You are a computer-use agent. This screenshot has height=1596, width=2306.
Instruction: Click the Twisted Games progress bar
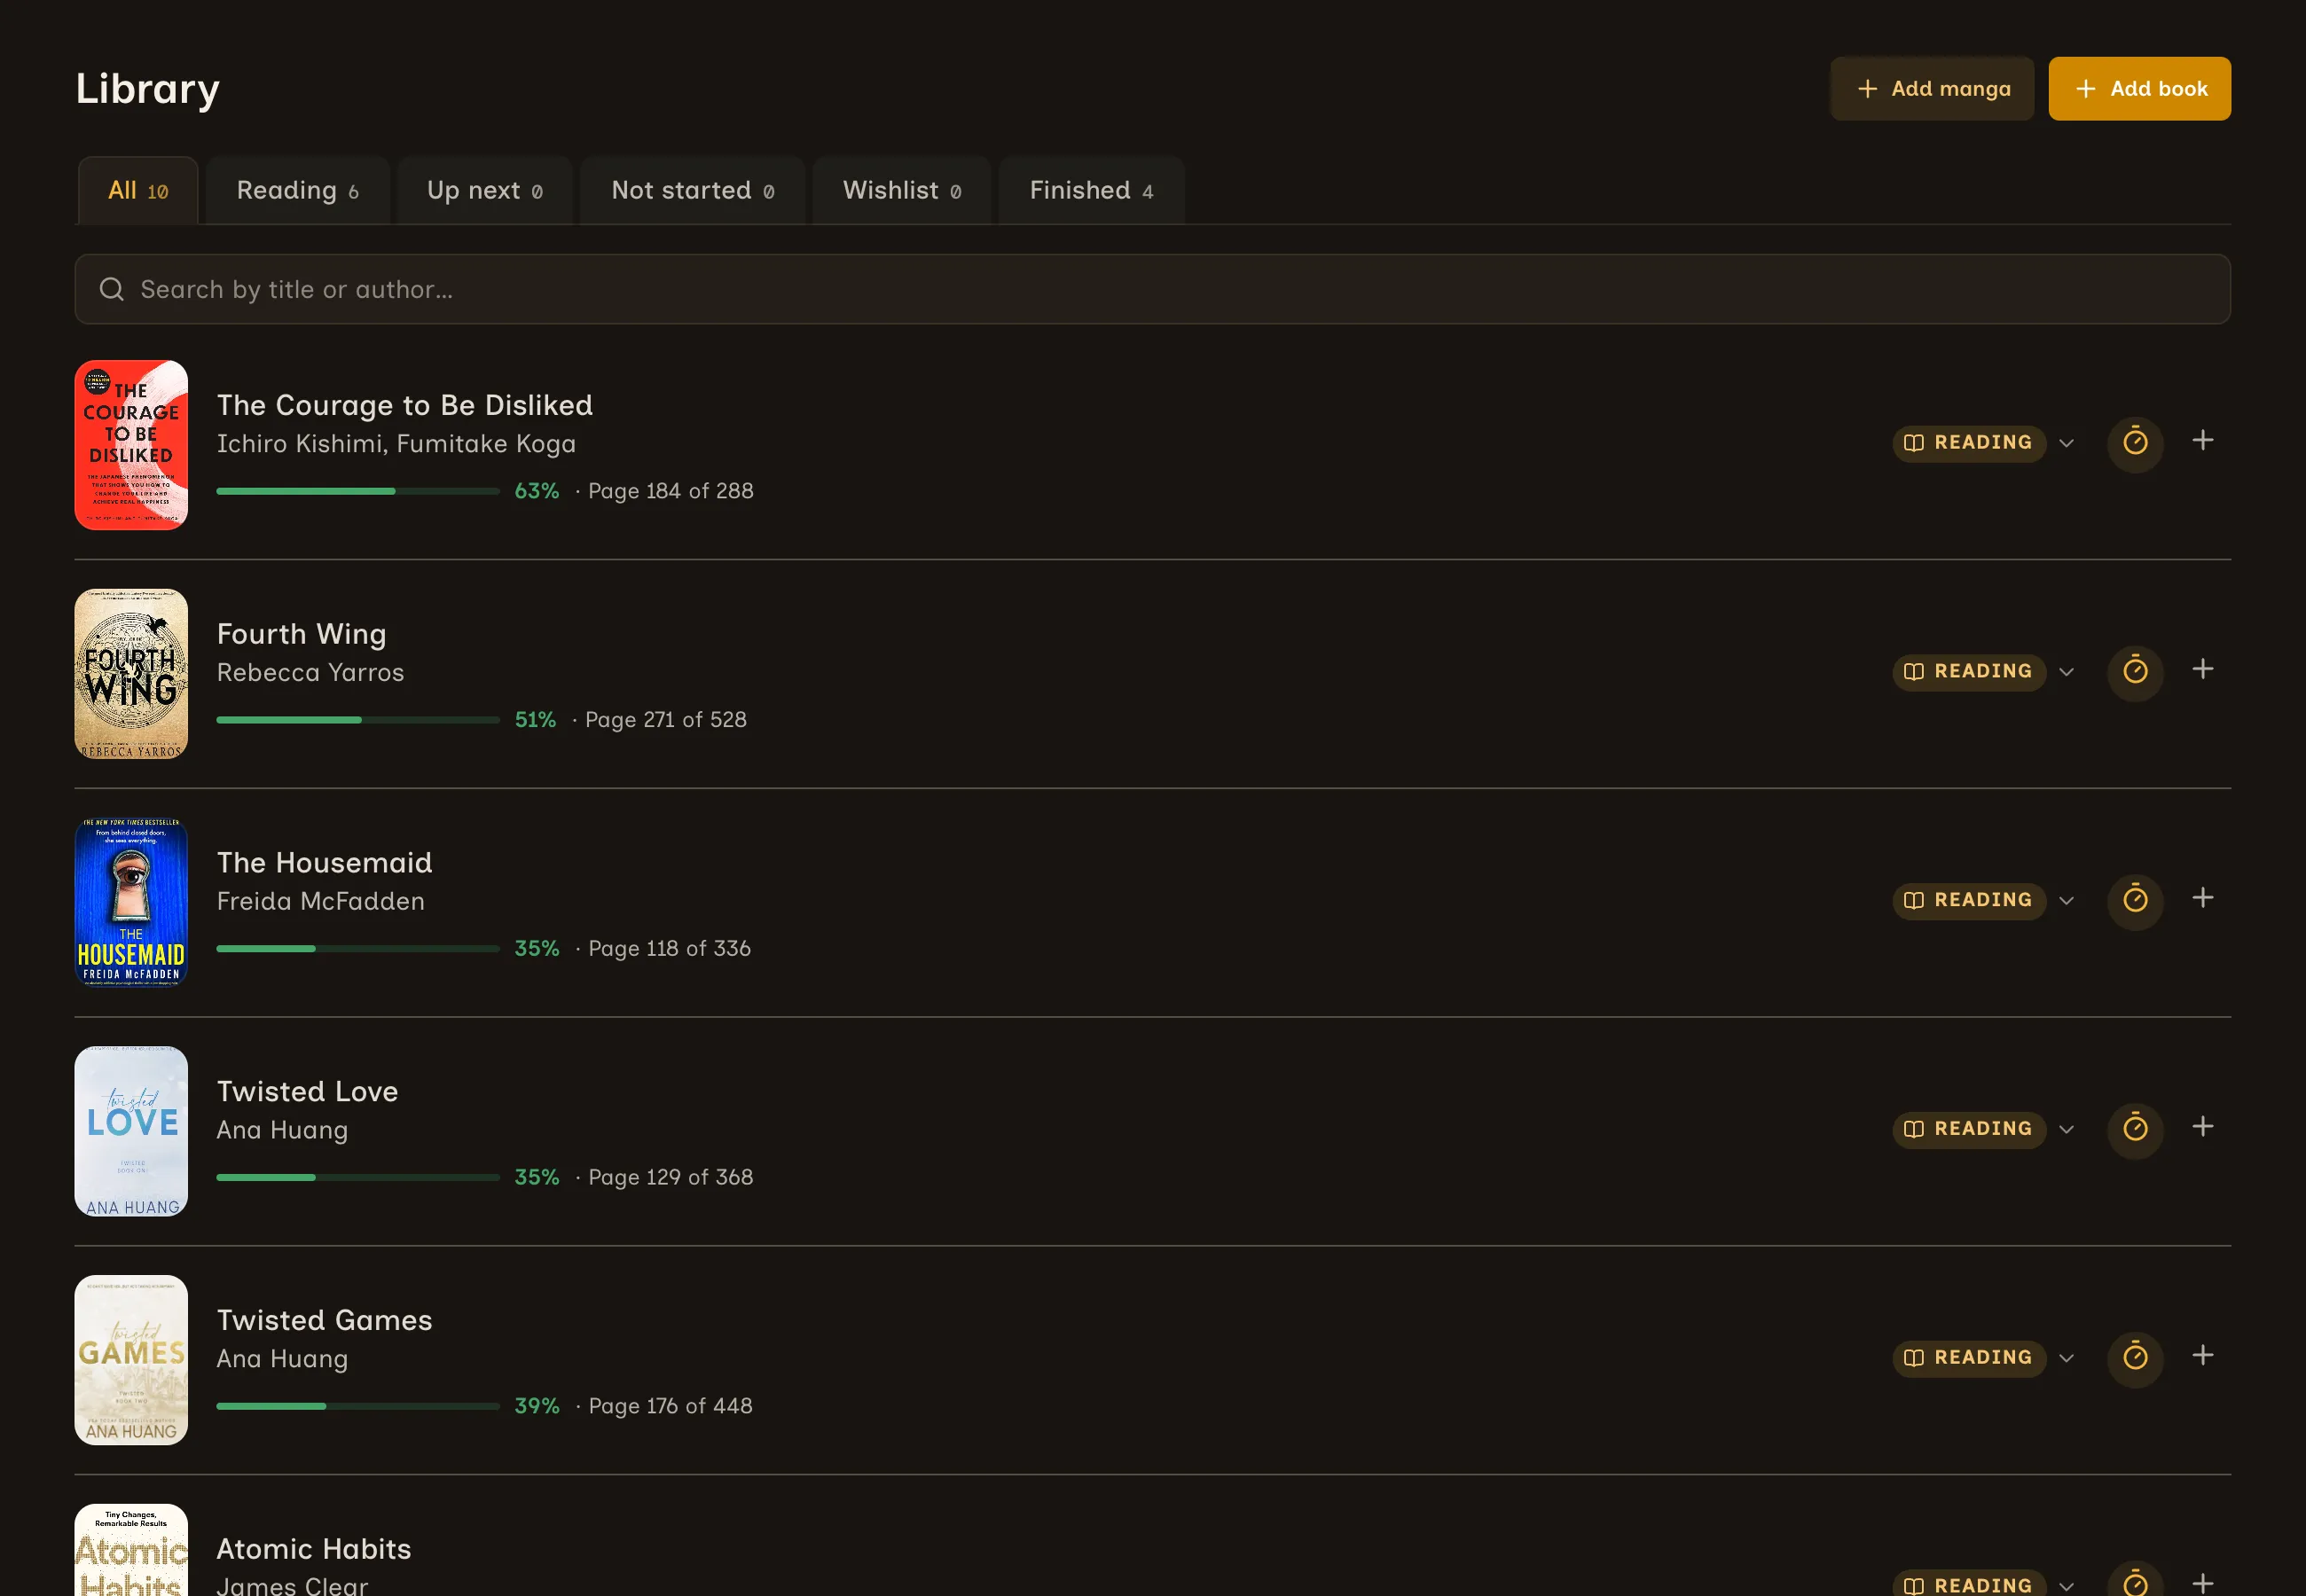[358, 1406]
